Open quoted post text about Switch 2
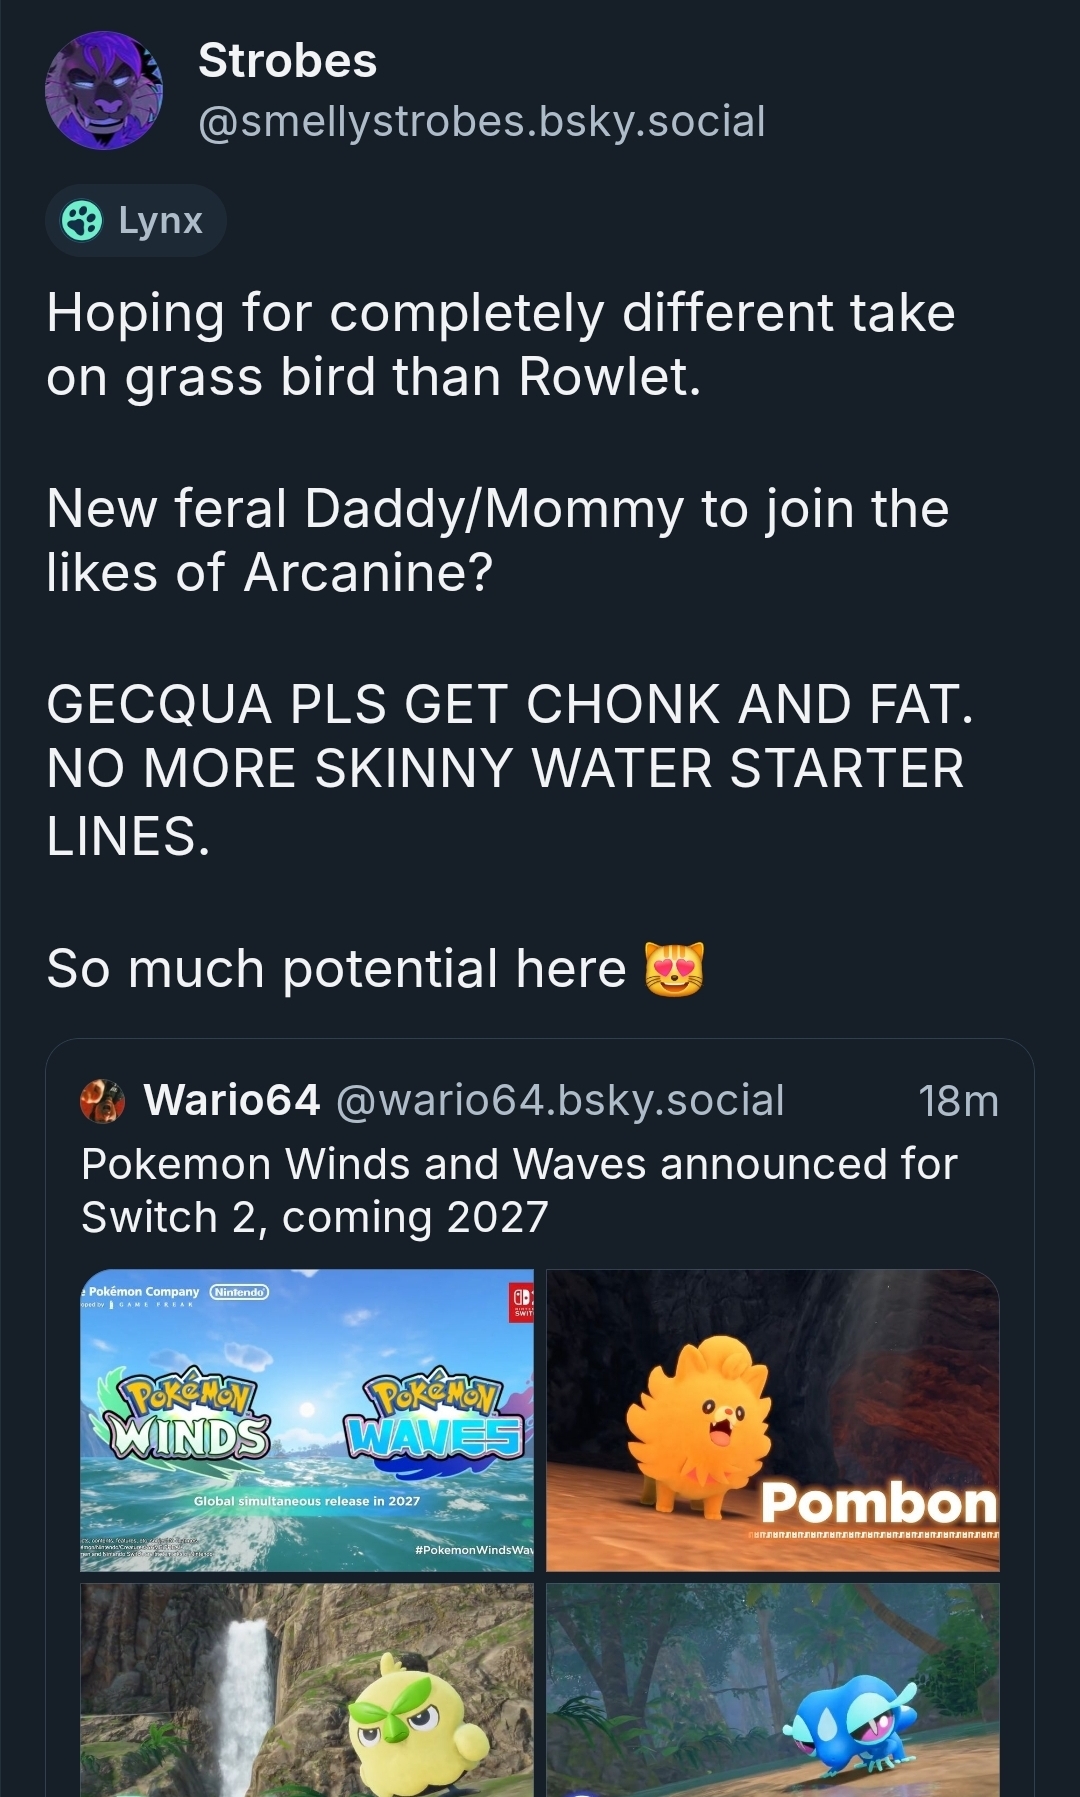1080x1797 pixels. point(519,1191)
